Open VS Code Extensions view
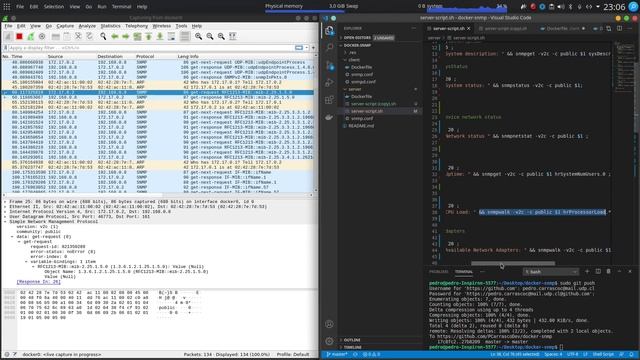Screen dimensions: 640x360 pyautogui.click(x=329, y=100)
